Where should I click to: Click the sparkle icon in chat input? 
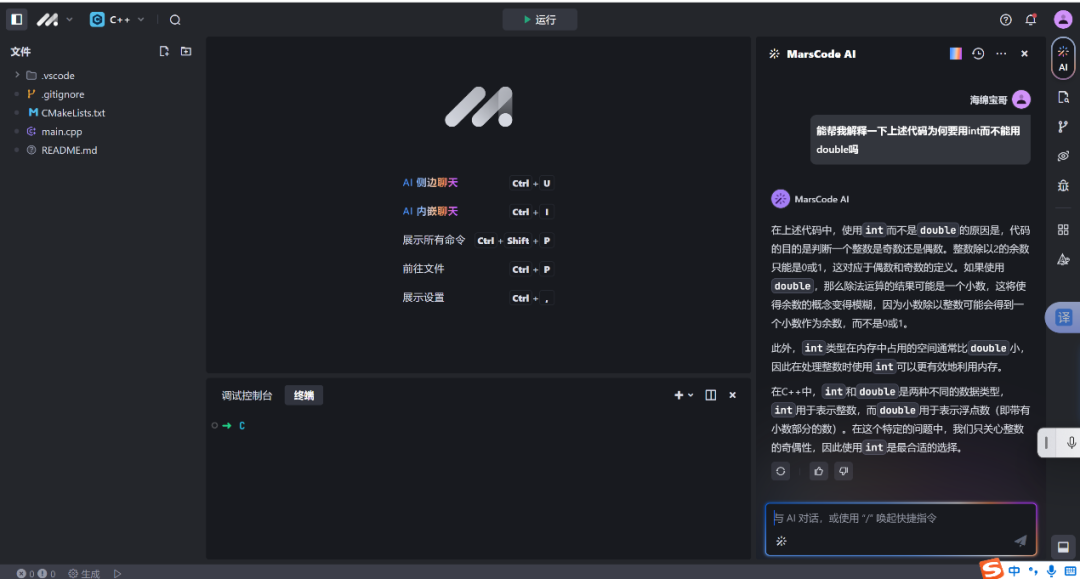tap(781, 541)
